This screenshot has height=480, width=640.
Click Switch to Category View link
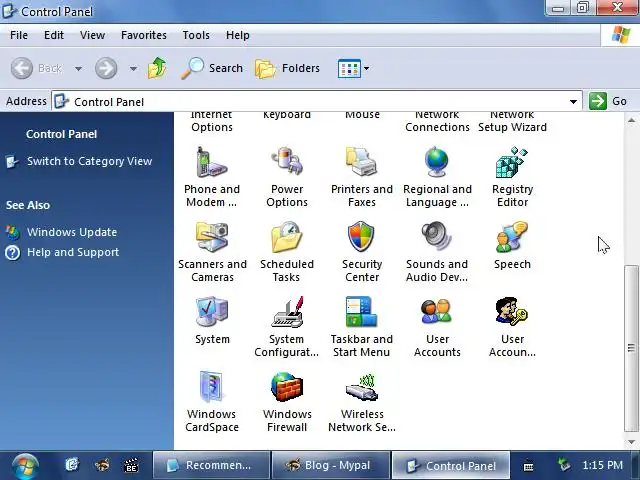coord(89,161)
